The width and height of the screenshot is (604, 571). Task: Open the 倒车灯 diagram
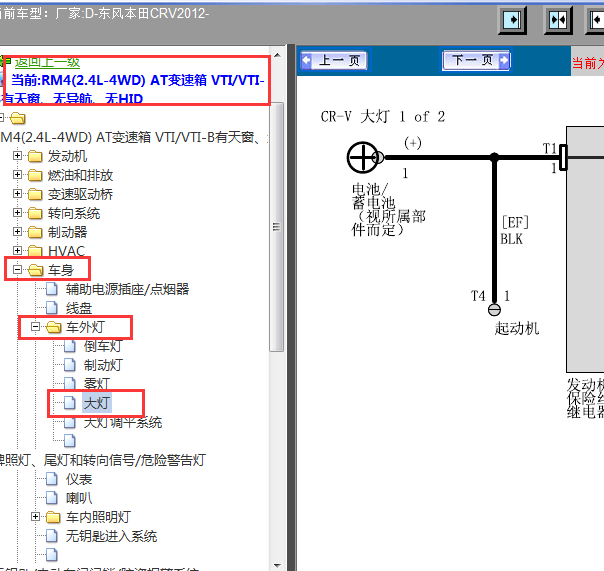pos(103,346)
